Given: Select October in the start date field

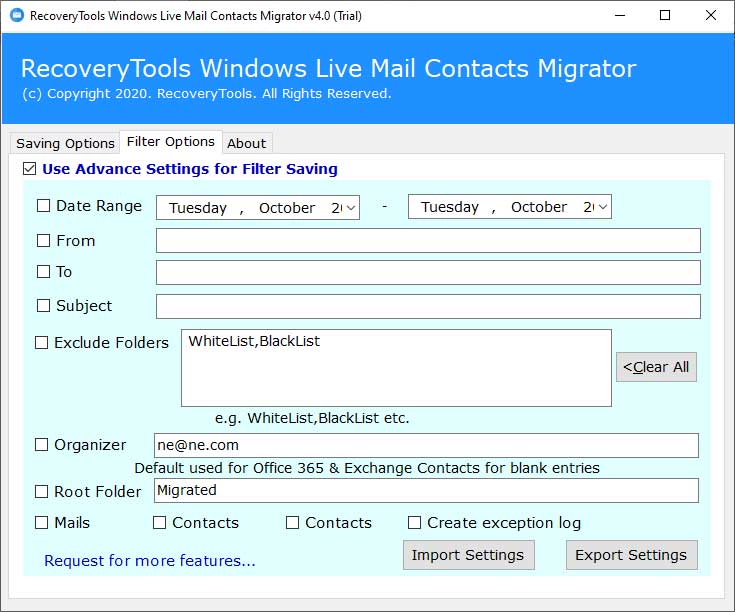Looking at the screenshot, I should click(287, 208).
